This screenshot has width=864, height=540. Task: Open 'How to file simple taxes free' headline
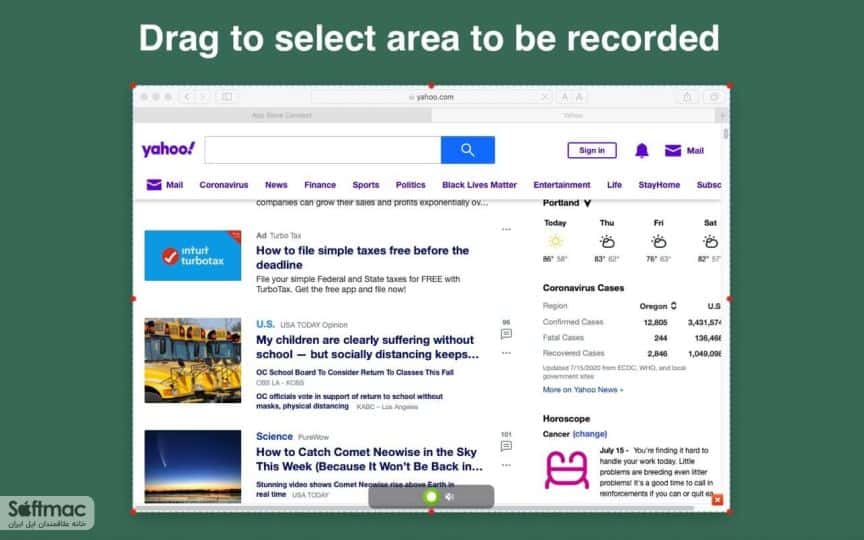tap(363, 257)
